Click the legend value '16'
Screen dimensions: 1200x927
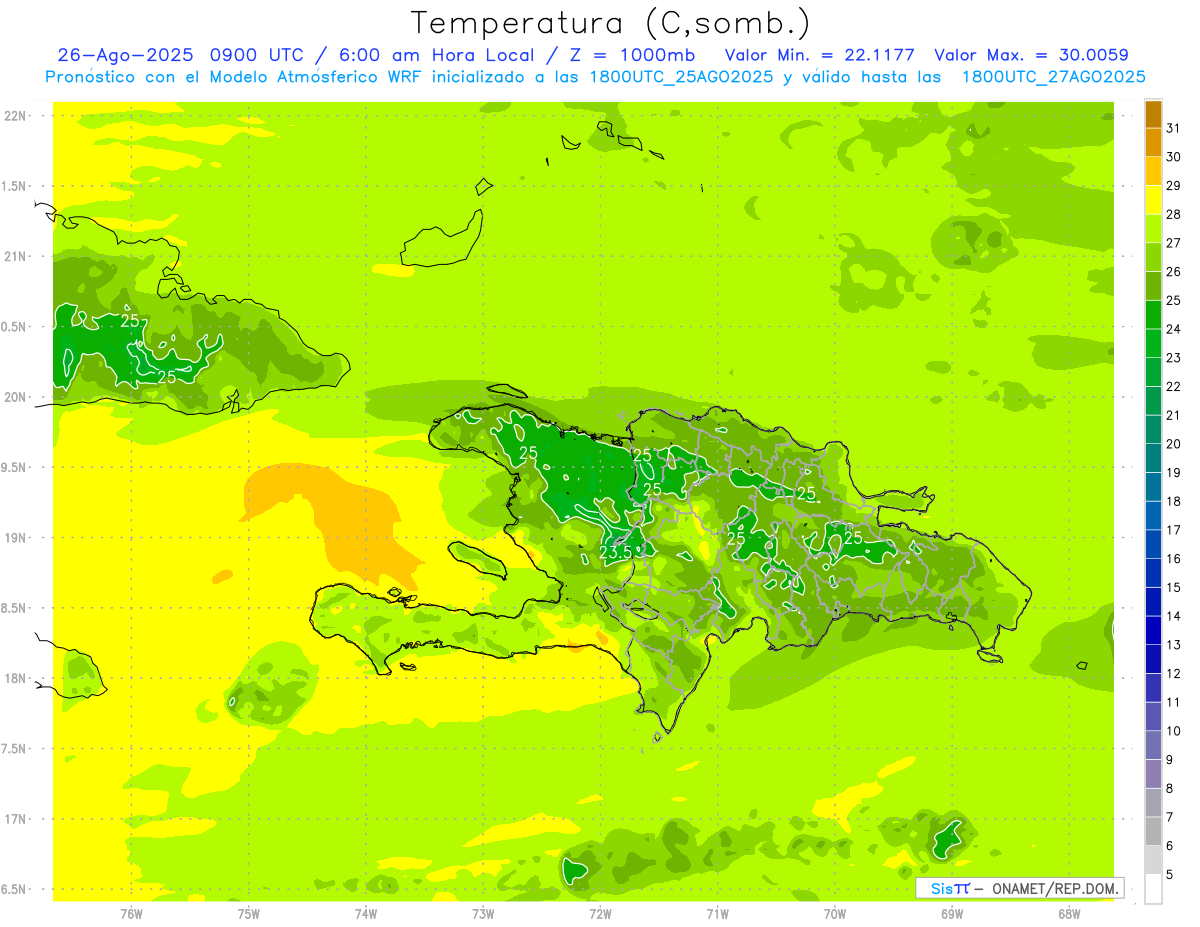[1174, 559]
